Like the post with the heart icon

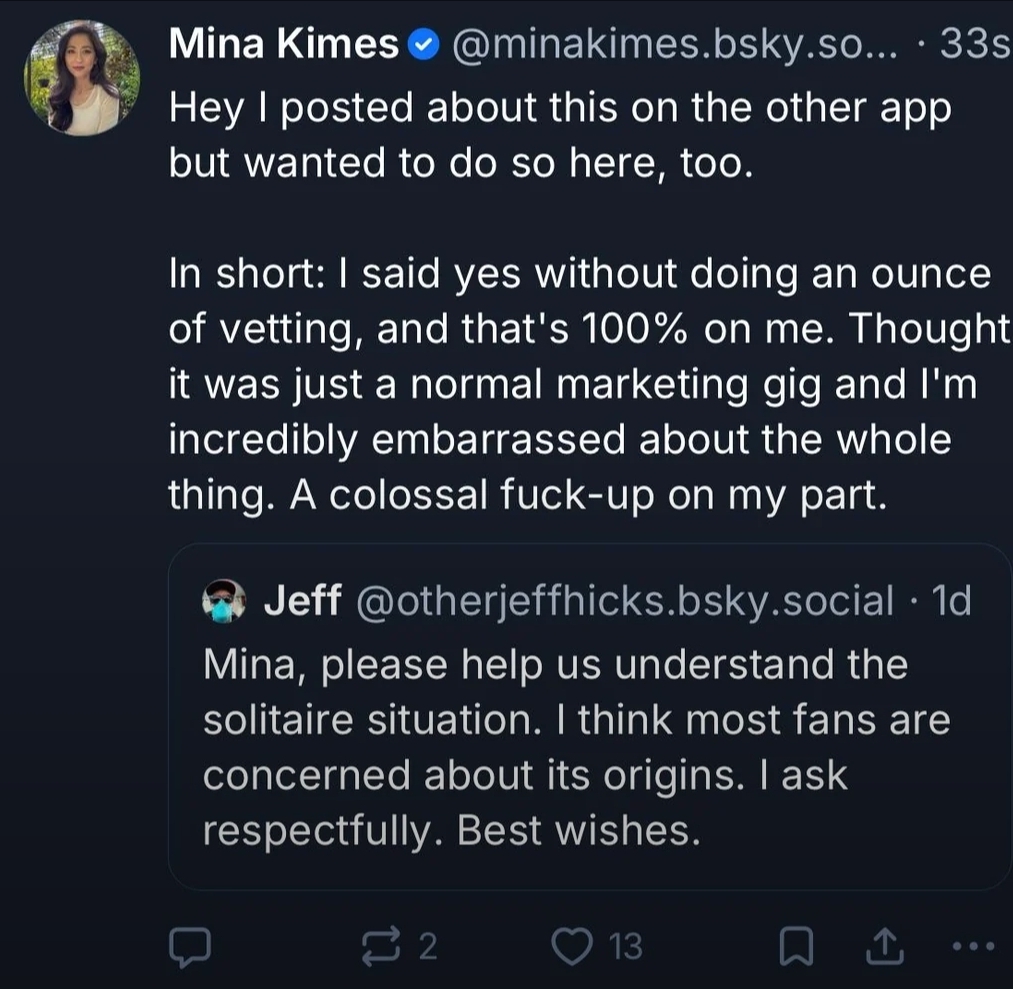(572, 945)
